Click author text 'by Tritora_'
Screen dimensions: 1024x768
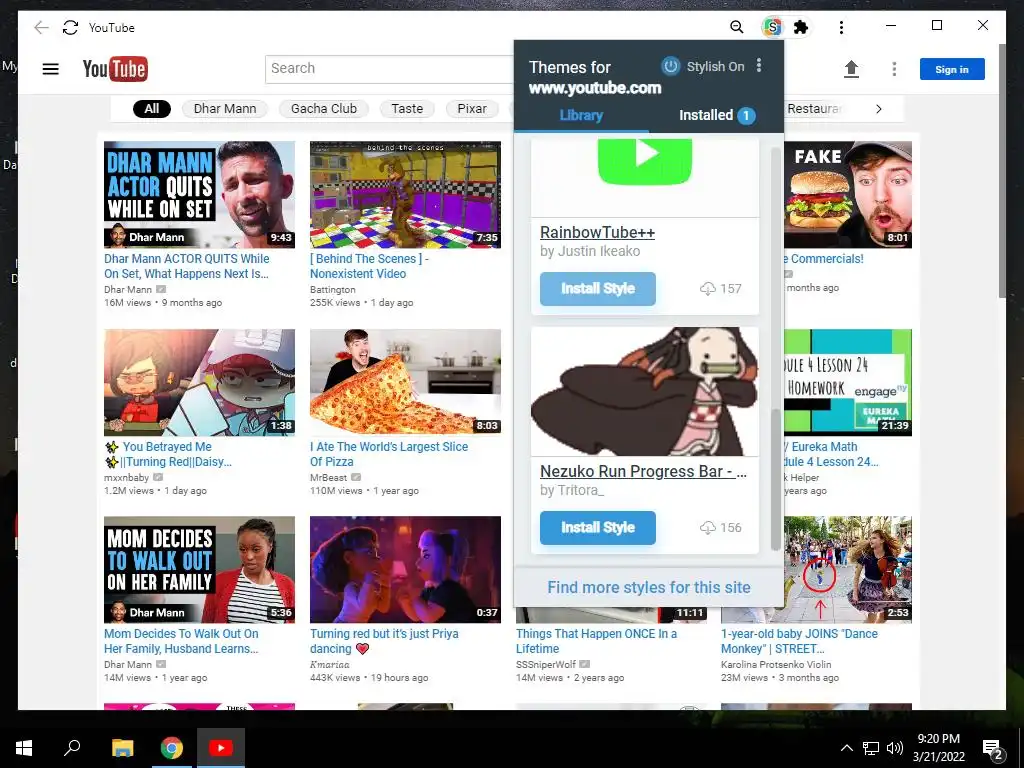pyautogui.click(x=572, y=490)
